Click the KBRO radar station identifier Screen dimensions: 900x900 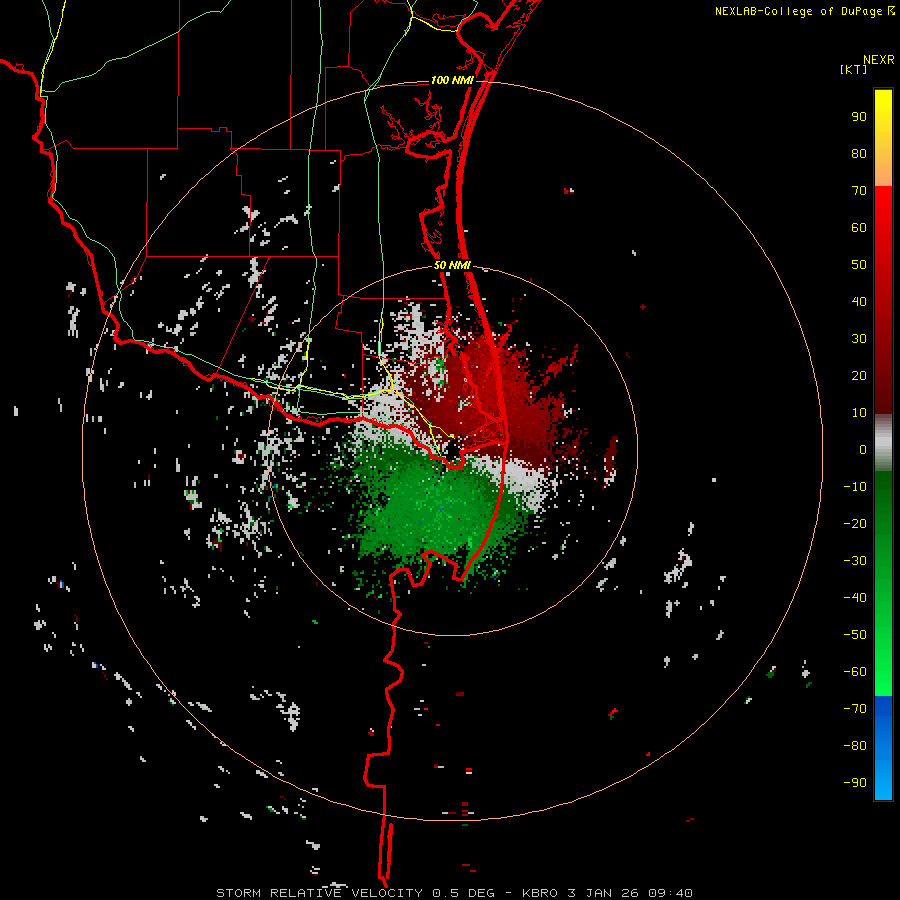540,893
